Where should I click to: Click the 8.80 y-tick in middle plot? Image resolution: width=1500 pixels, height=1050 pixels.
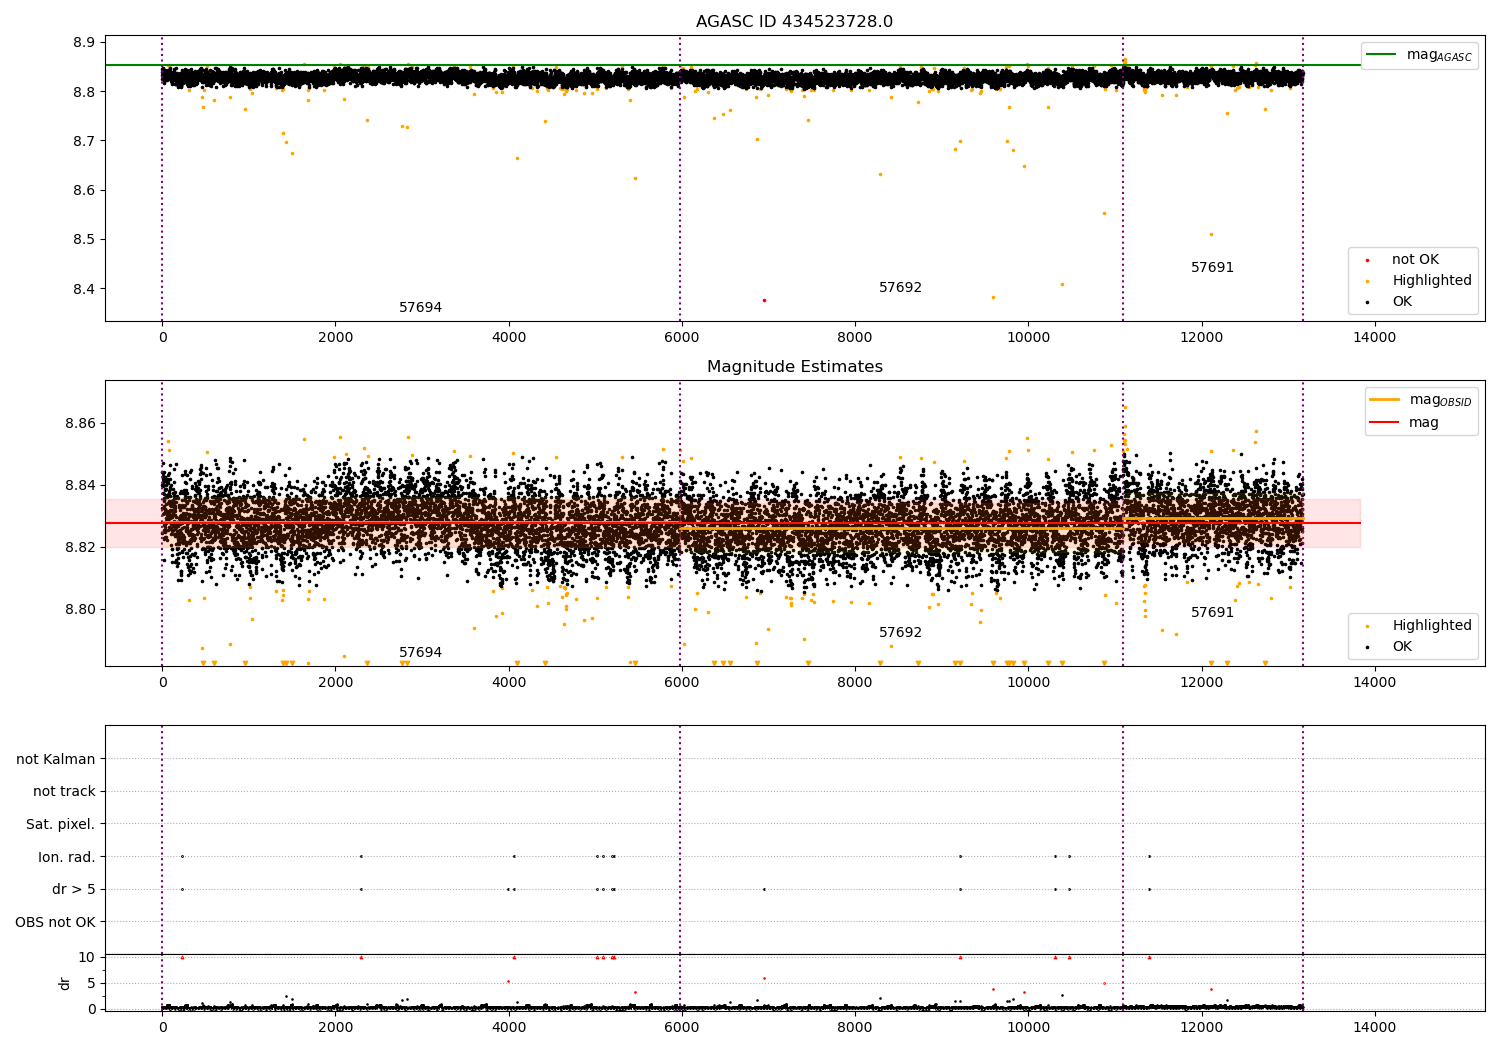(79, 610)
